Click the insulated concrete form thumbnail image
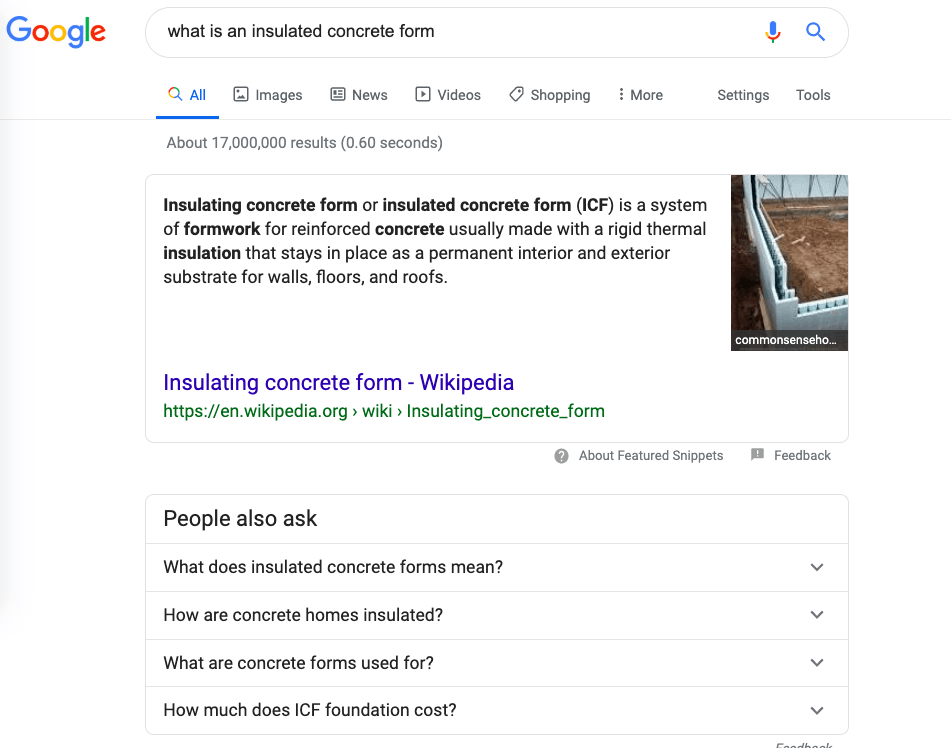The height and width of the screenshot is (748, 951). coord(789,262)
